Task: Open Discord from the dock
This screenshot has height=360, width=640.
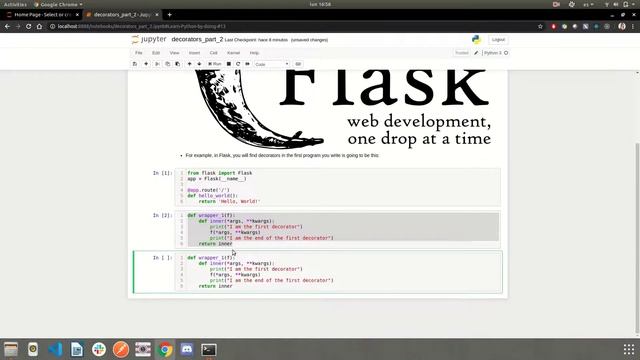Action: pos(187,349)
